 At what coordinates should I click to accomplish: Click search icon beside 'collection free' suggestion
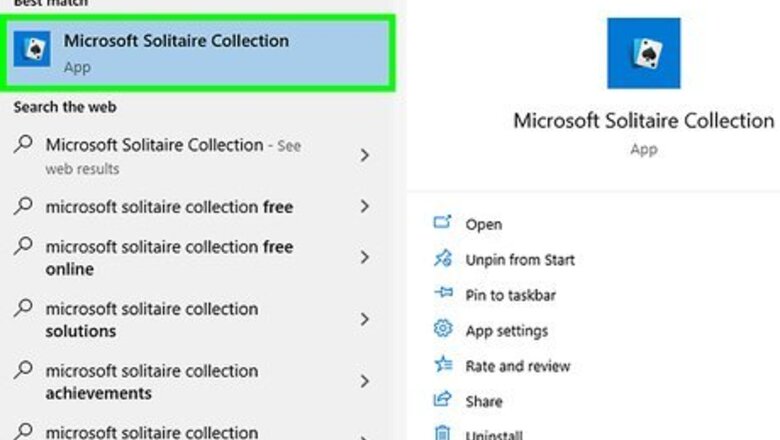[x=23, y=205]
